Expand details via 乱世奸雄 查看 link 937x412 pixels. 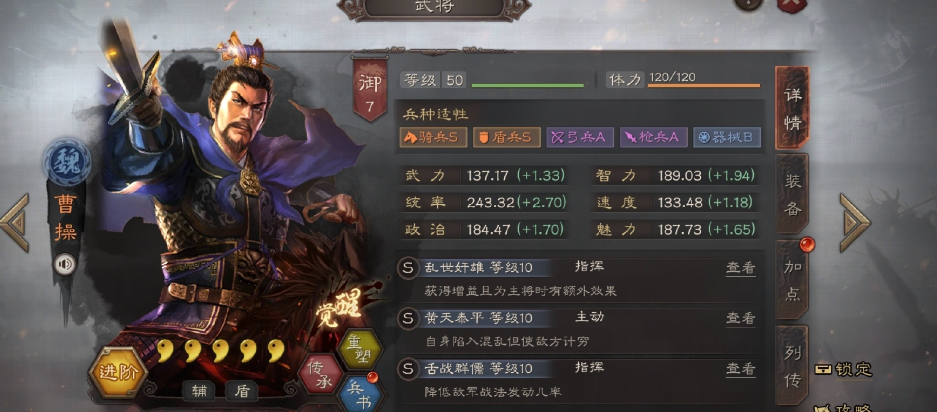point(740,268)
